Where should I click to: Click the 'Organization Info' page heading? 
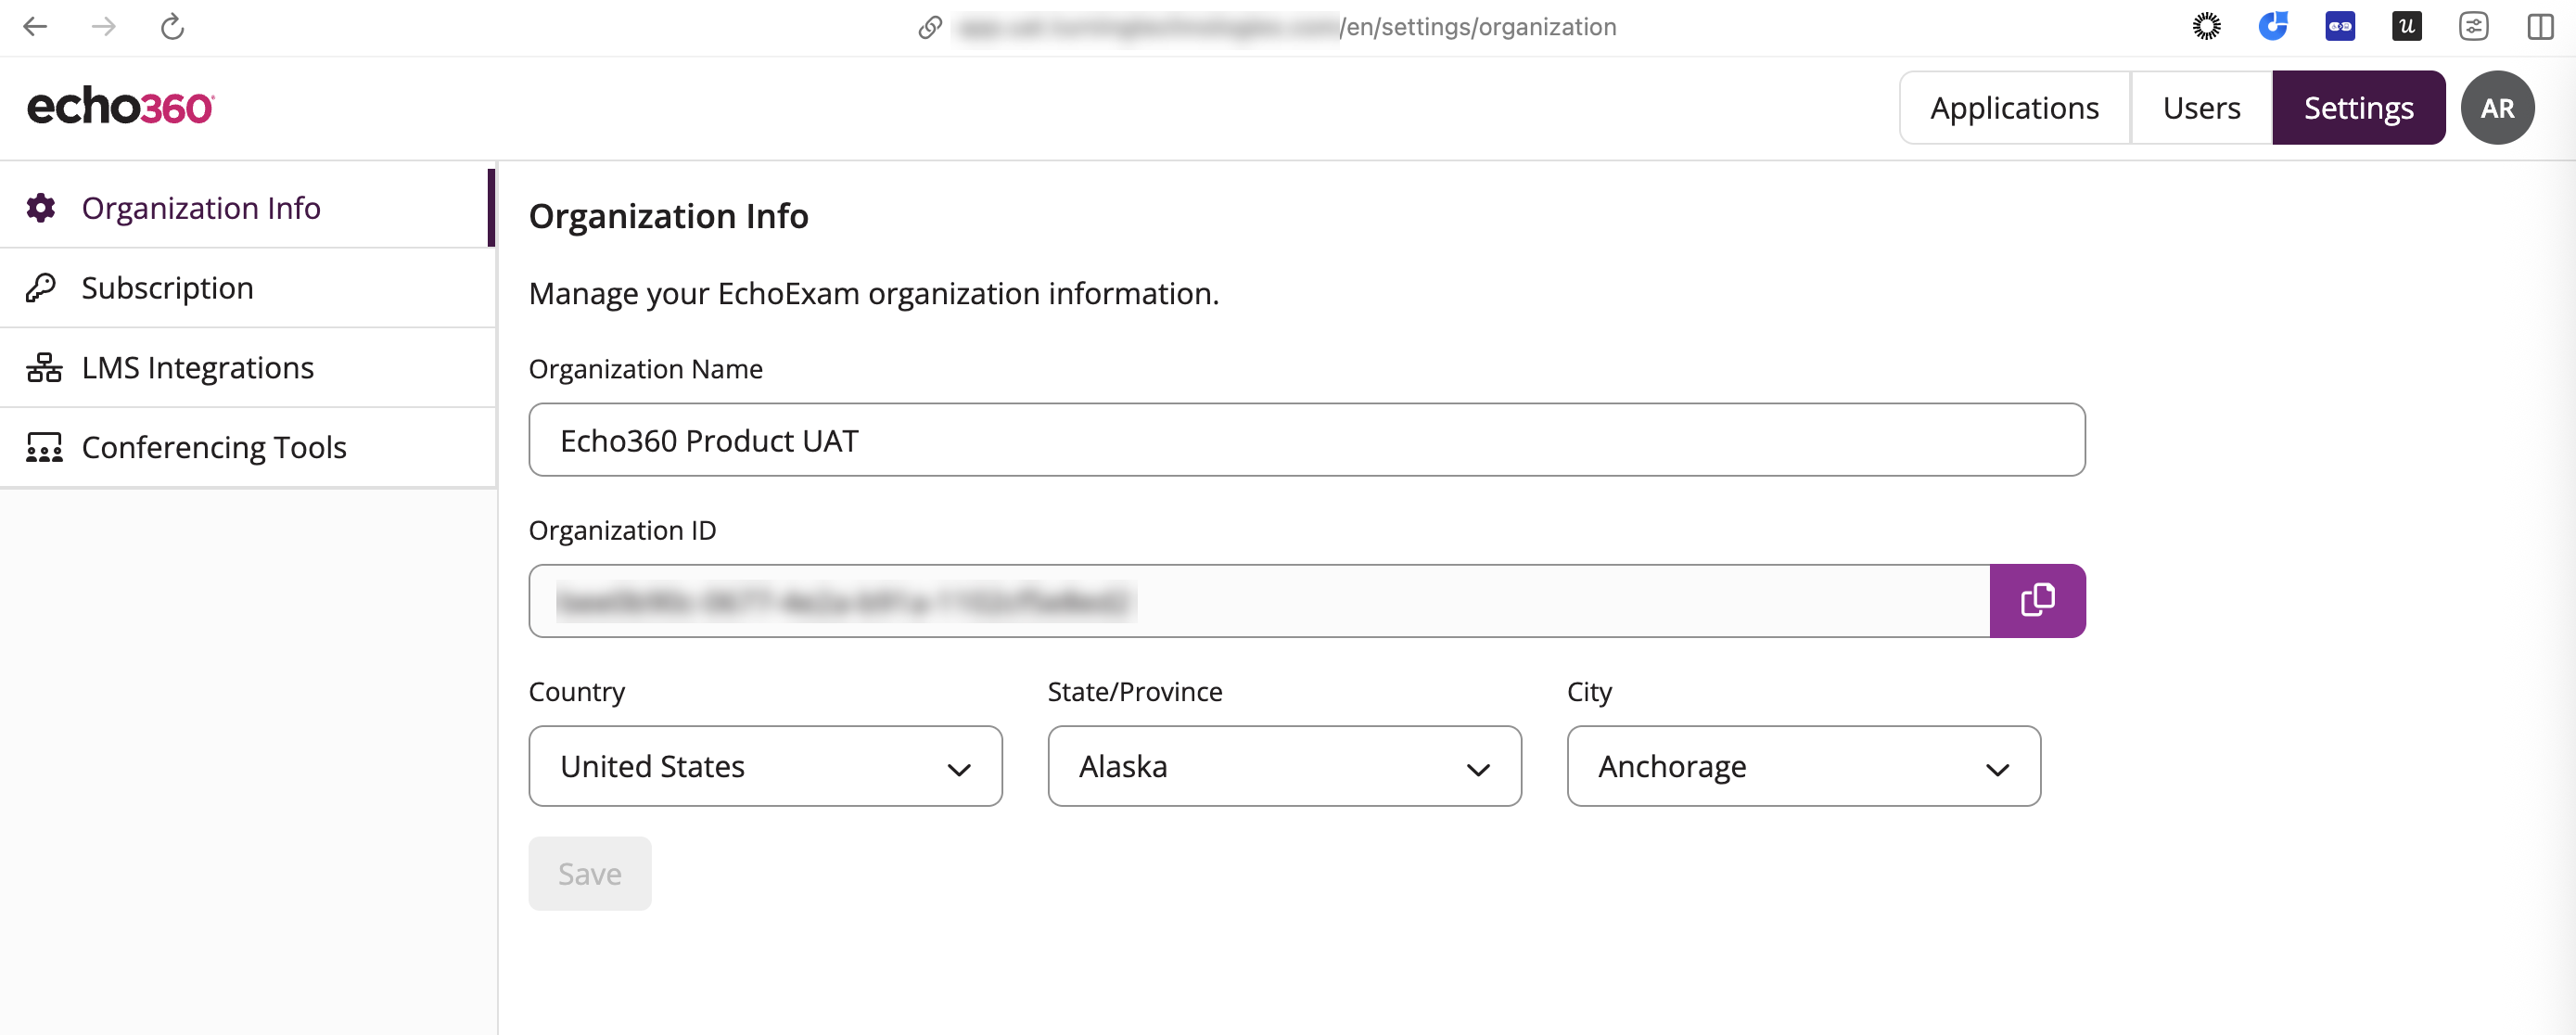tap(668, 216)
